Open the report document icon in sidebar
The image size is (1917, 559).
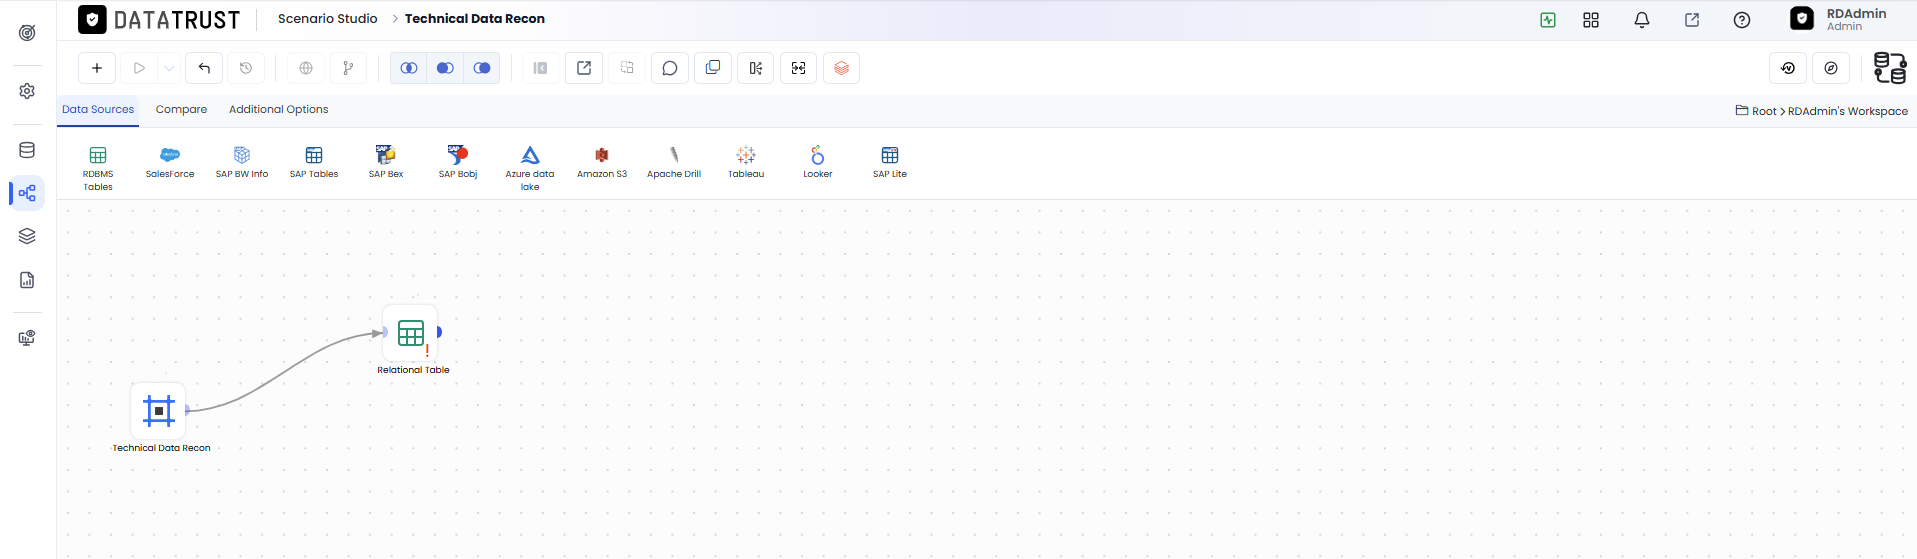pyautogui.click(x=27, y=280)
